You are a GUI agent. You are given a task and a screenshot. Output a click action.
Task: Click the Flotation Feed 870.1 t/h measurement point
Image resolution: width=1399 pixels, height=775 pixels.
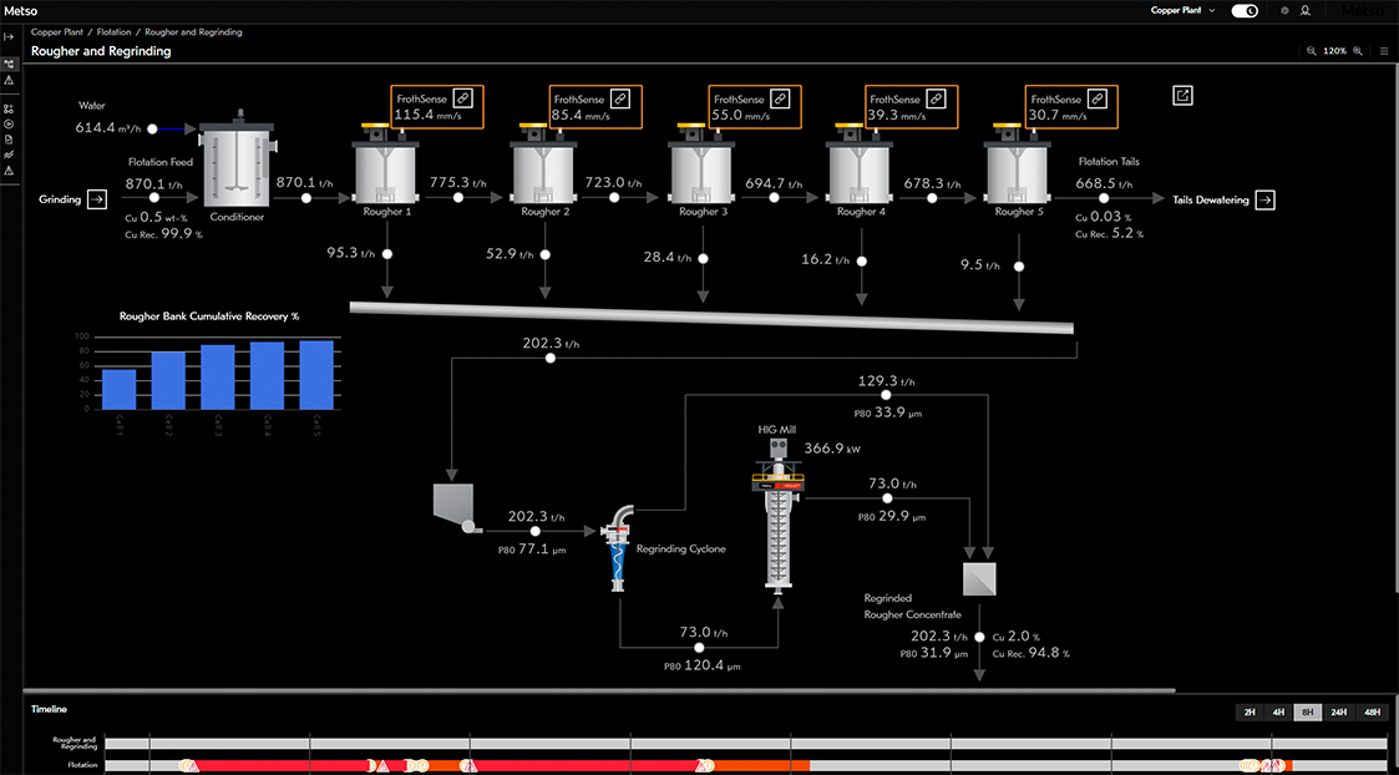coord(153,198)
